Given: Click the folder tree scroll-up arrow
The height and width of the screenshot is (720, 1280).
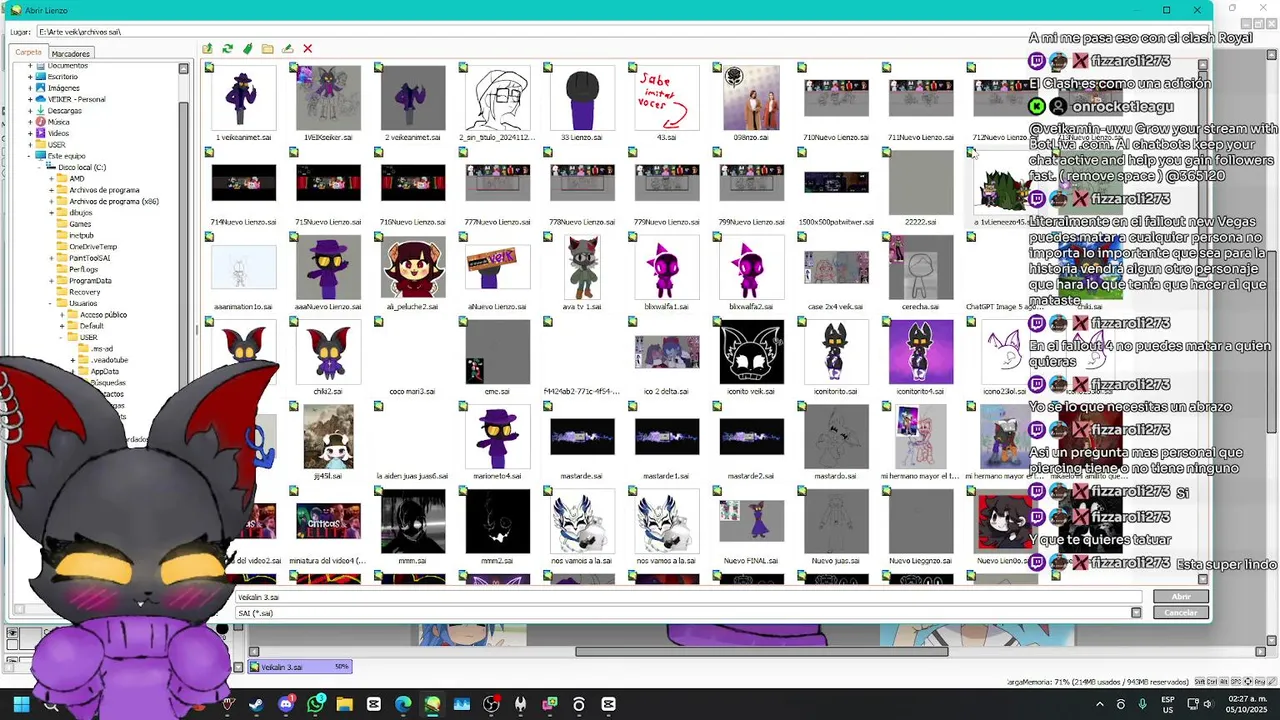Looking at the screenshot, I should 183,69.
